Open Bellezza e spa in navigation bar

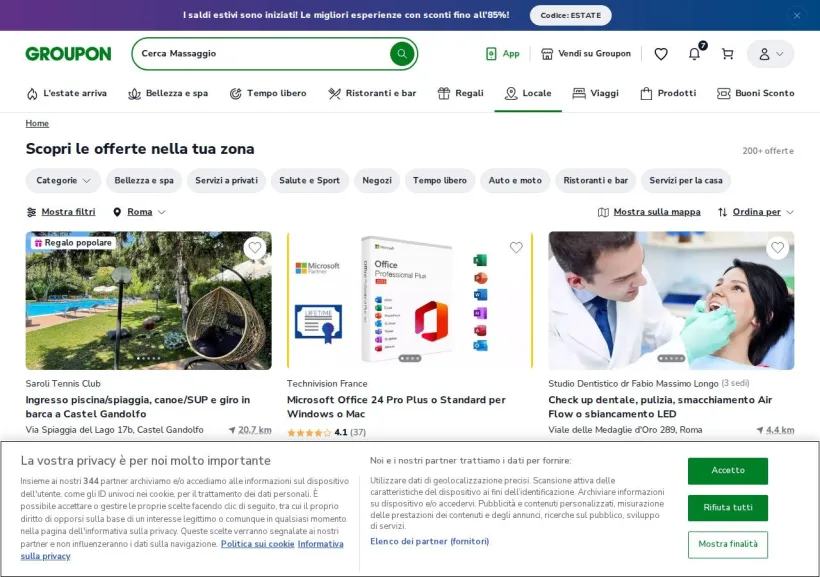168,93
